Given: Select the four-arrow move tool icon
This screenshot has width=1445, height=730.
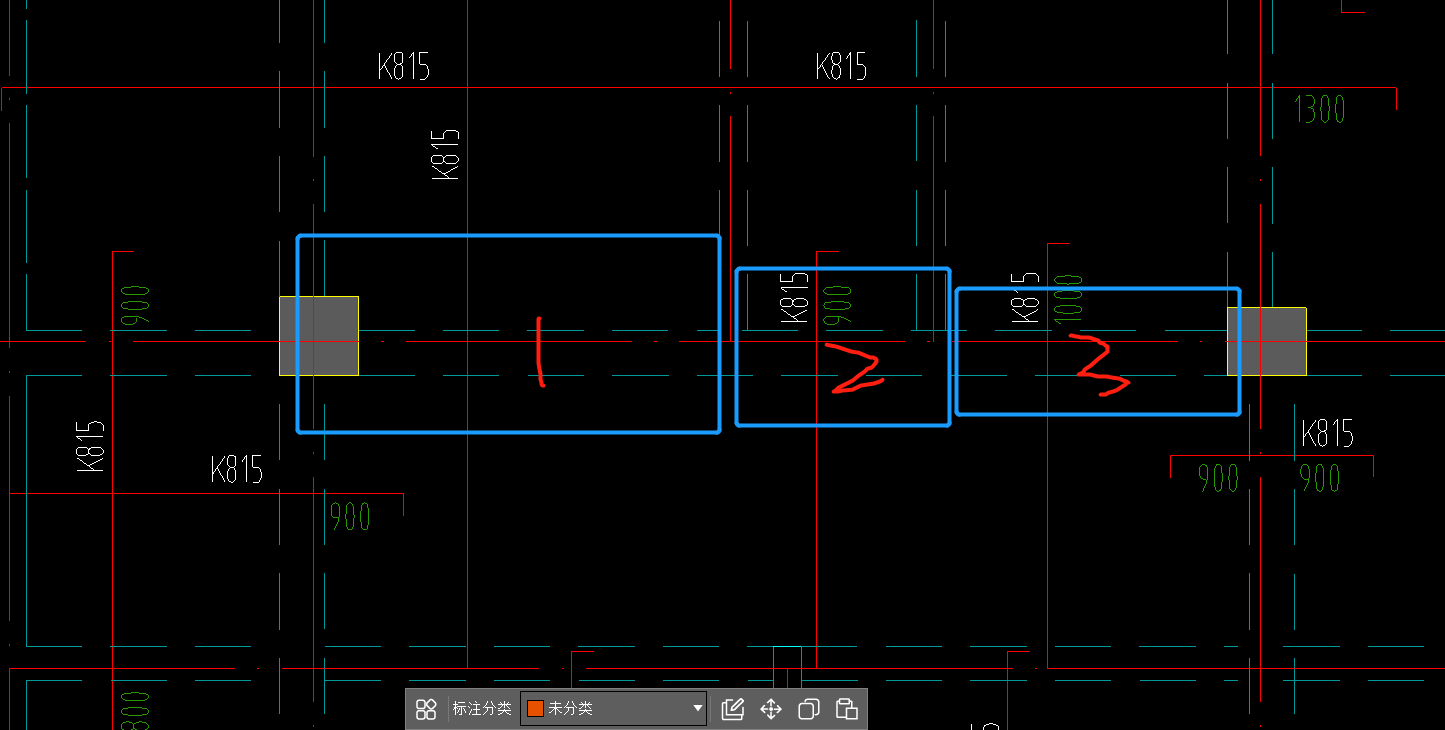Looking at the screenshot, I should pos(771,709).
